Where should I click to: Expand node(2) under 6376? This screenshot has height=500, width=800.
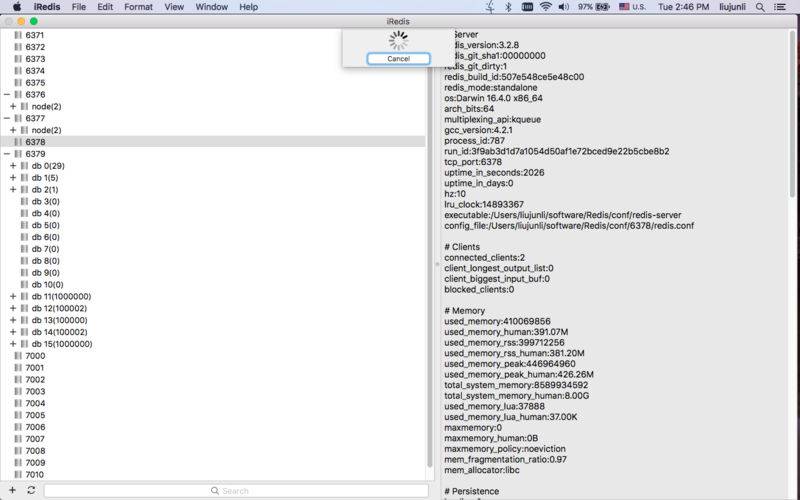click(x=13, y=106)
